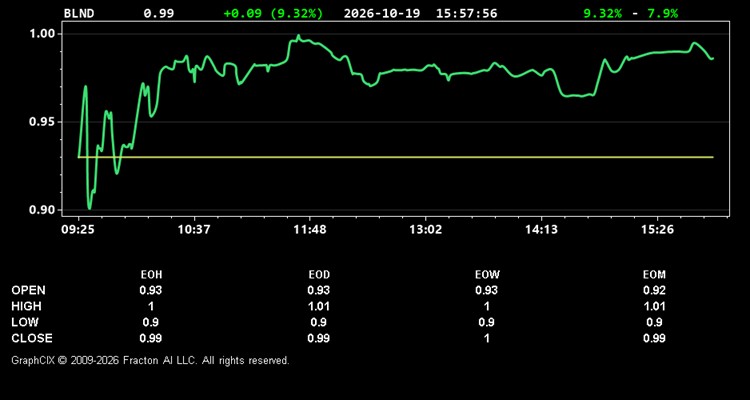Click the GraphCIX copyright notice
The height and width of the screenshot is (400, 750).
[x=150, y=360]
